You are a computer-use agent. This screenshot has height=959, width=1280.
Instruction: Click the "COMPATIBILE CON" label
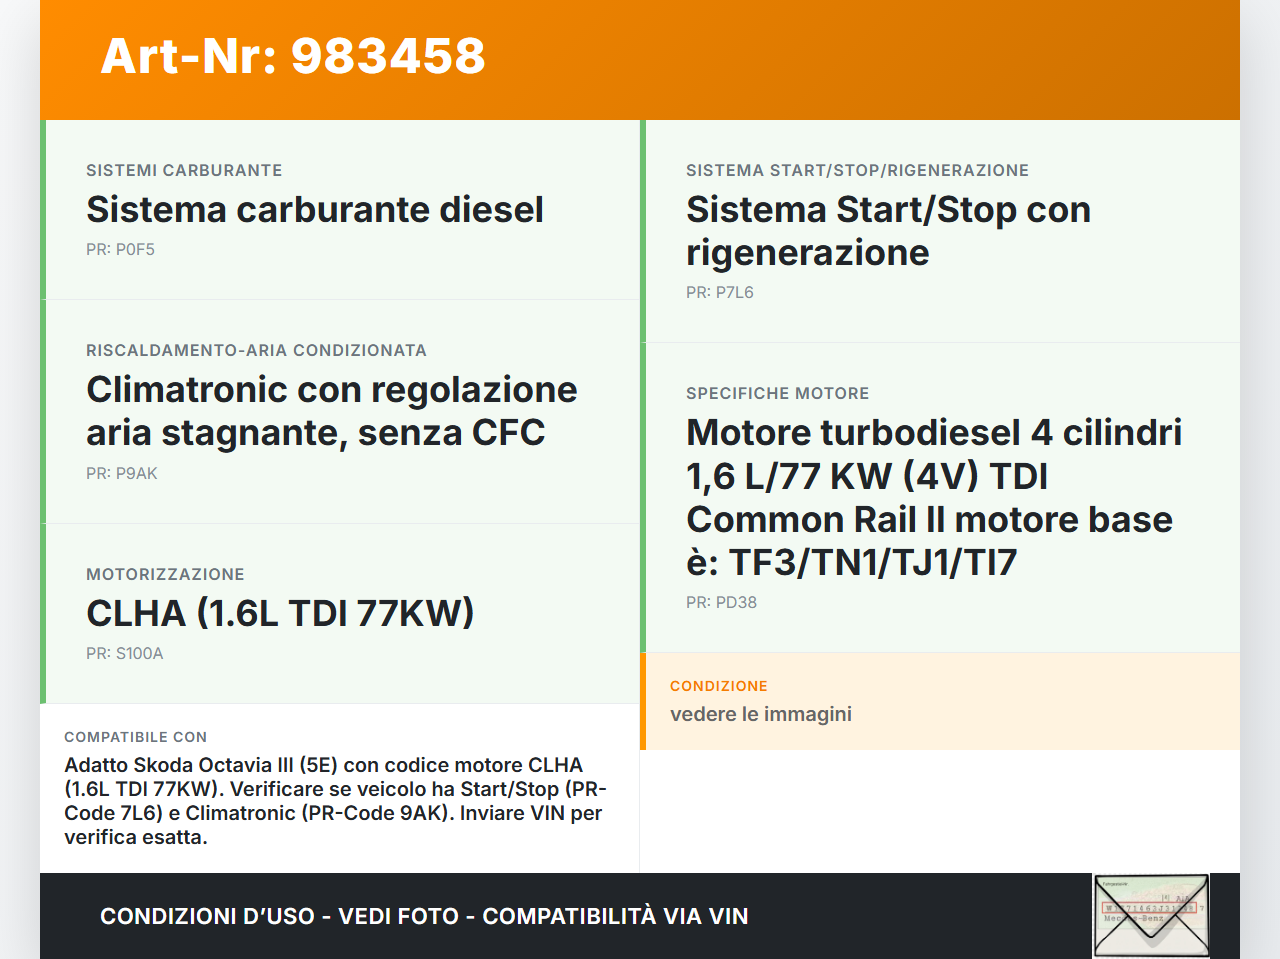pos(135,737)
